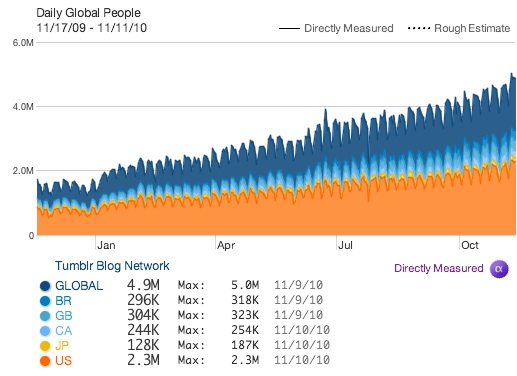The height and width of the screenshot is (376, 517).
Task: Select the GB country label
Action: [64, 316]
